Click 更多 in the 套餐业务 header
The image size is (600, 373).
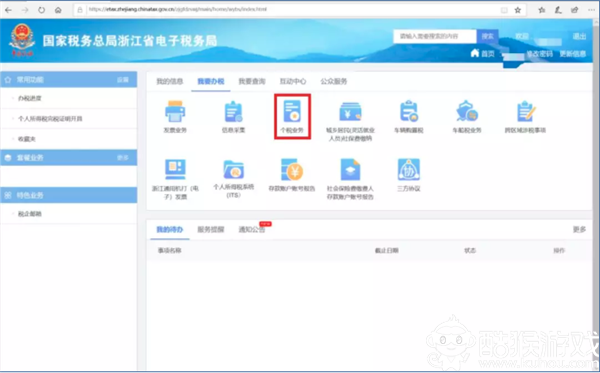click(x=123, y=158)
